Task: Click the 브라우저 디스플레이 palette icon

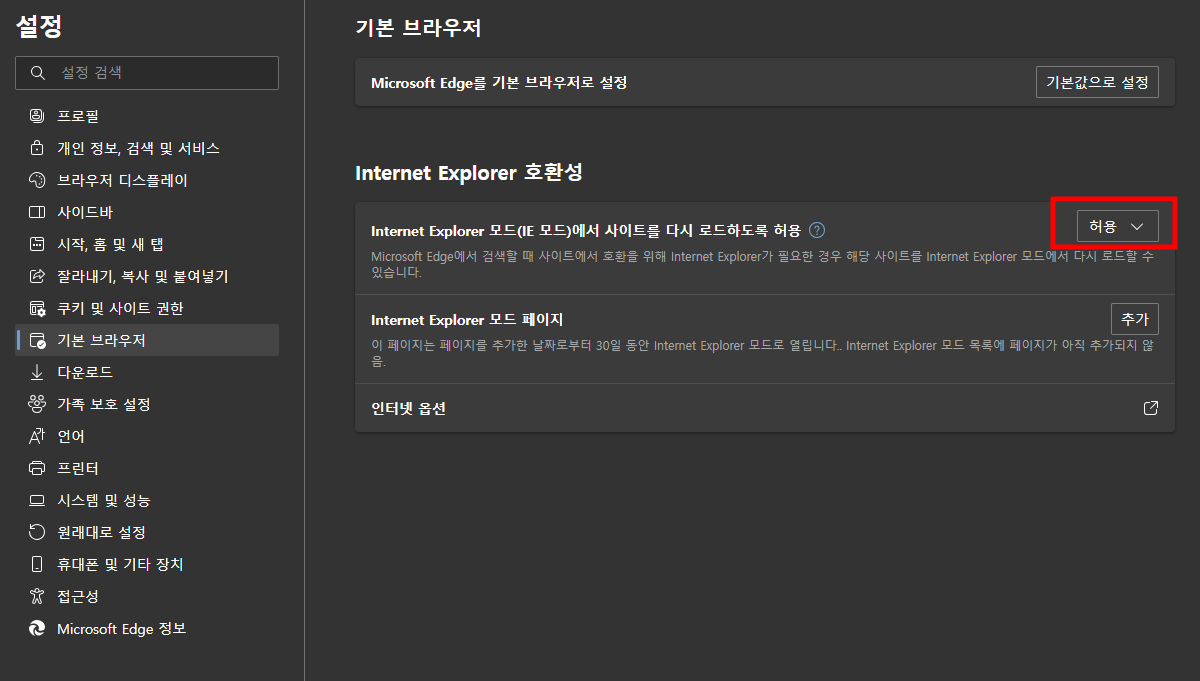Action: (37, 180)
